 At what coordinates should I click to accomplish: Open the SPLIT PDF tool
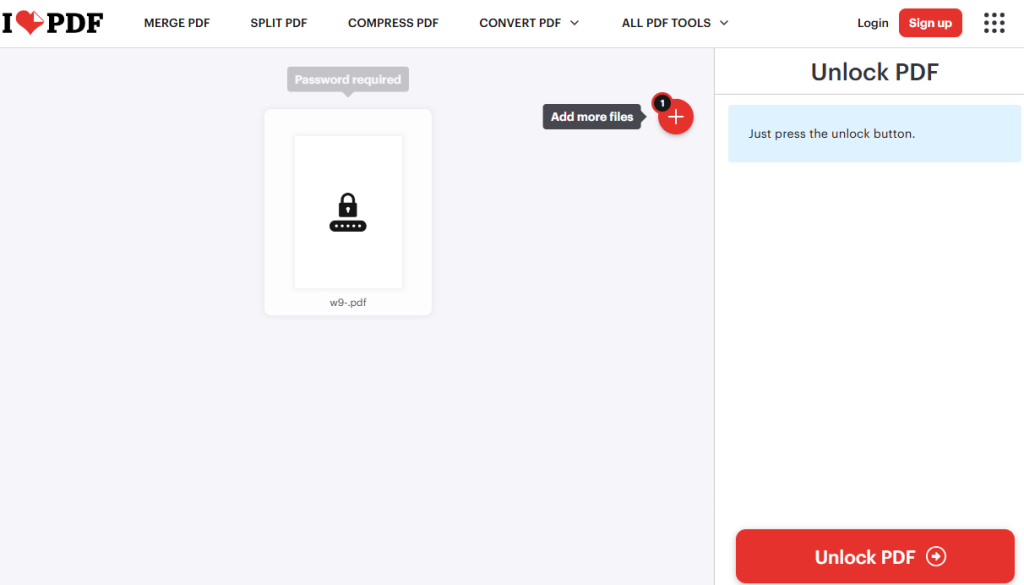click(278, 22)
